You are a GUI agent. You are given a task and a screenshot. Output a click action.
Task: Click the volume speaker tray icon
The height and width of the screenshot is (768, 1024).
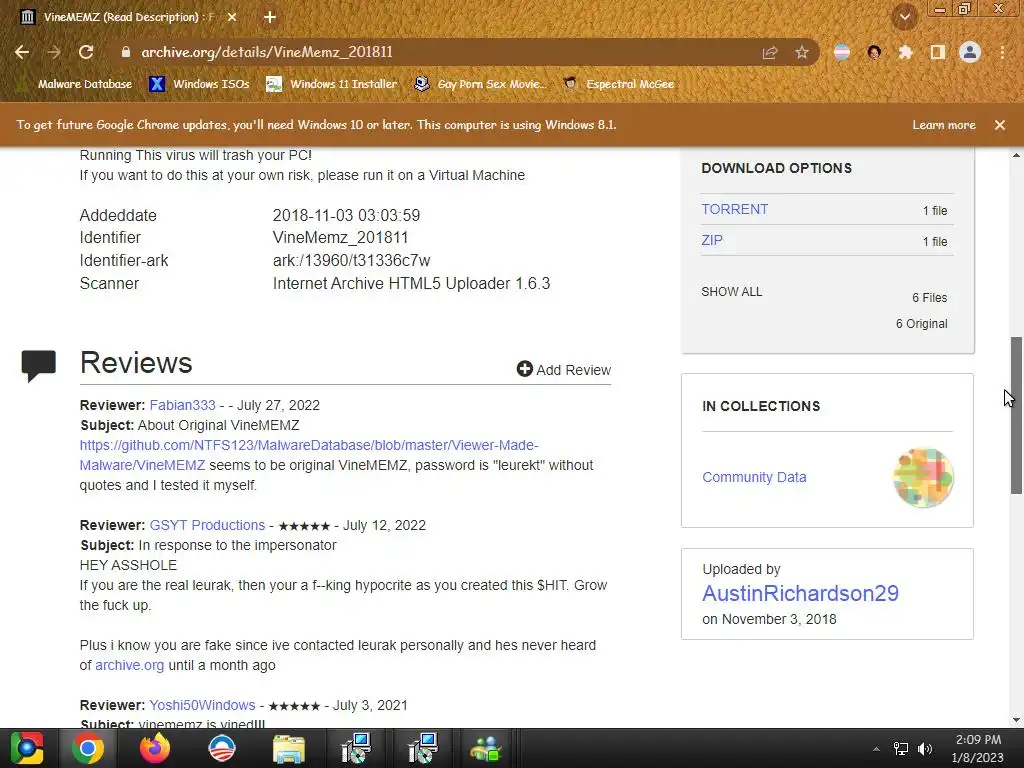tap(924, 749)
